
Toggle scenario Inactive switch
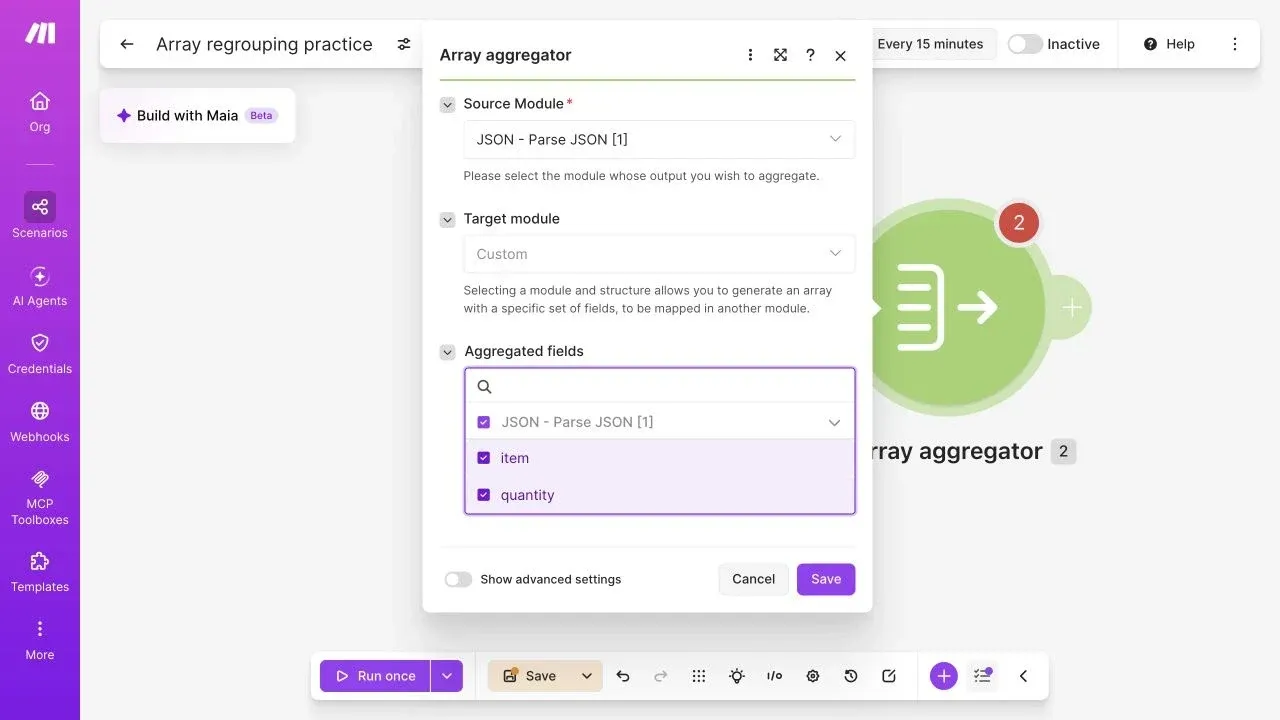click(x=1025, y=44)
